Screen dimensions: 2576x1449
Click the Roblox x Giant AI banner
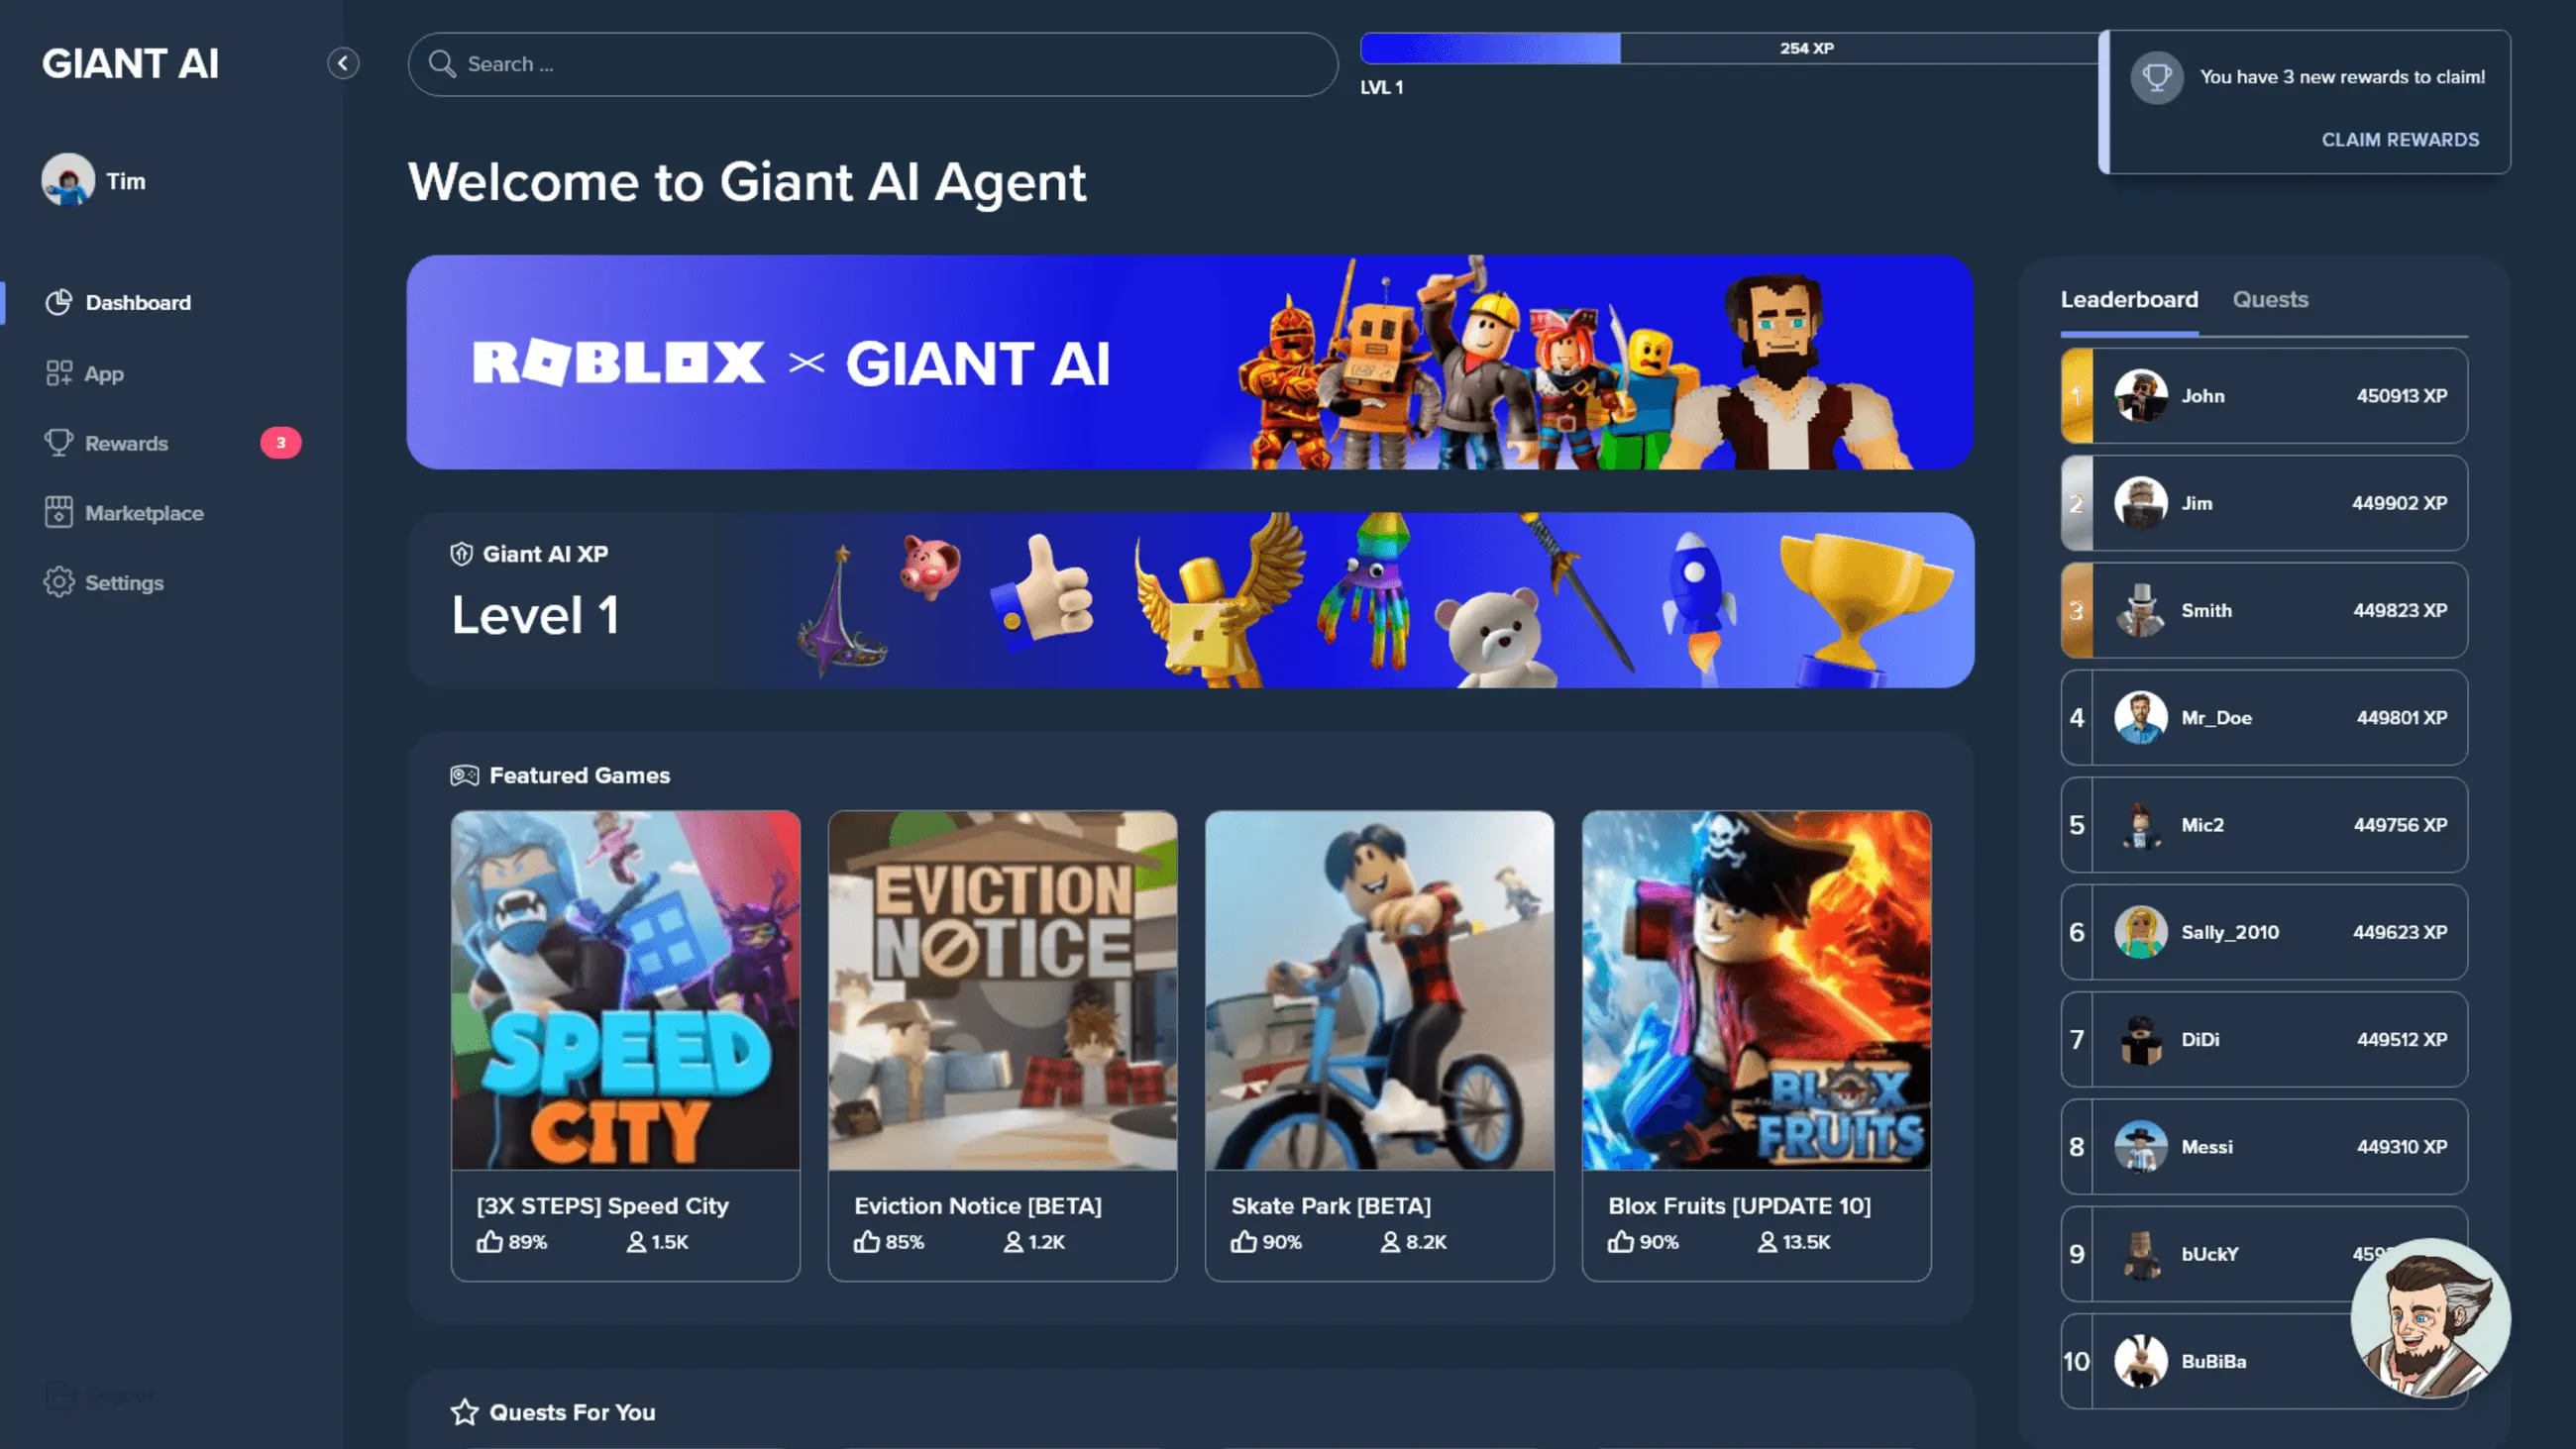1190,362
